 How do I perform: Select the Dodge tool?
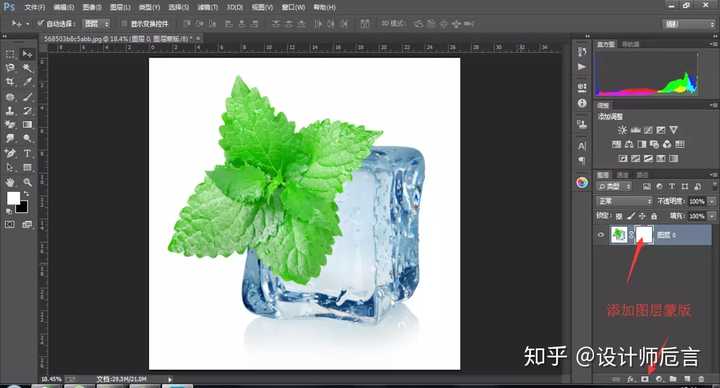[27, 138]
